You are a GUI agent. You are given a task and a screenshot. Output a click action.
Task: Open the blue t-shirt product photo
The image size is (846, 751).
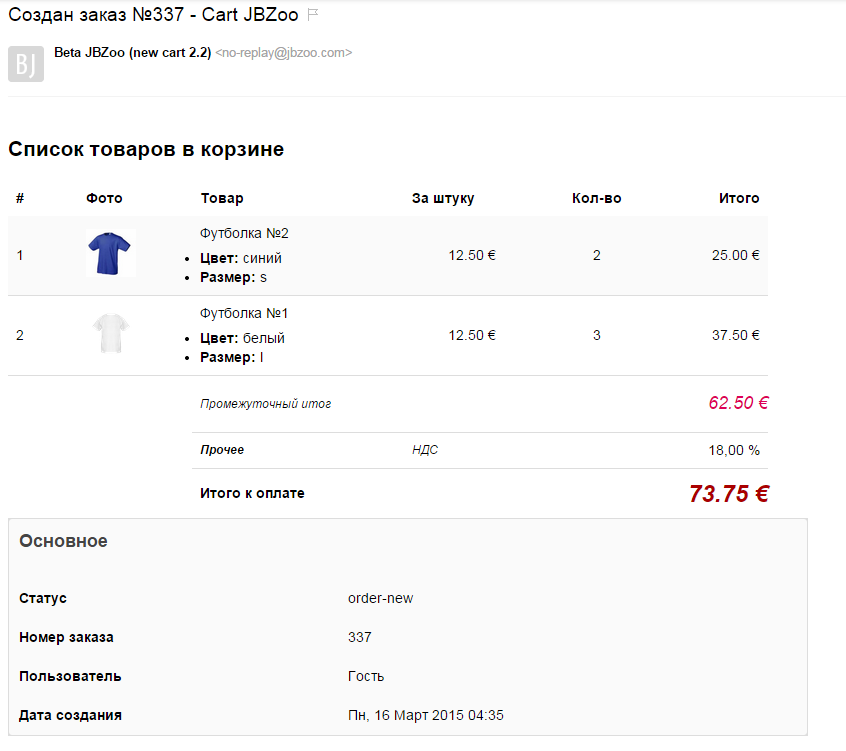(110, 252)
